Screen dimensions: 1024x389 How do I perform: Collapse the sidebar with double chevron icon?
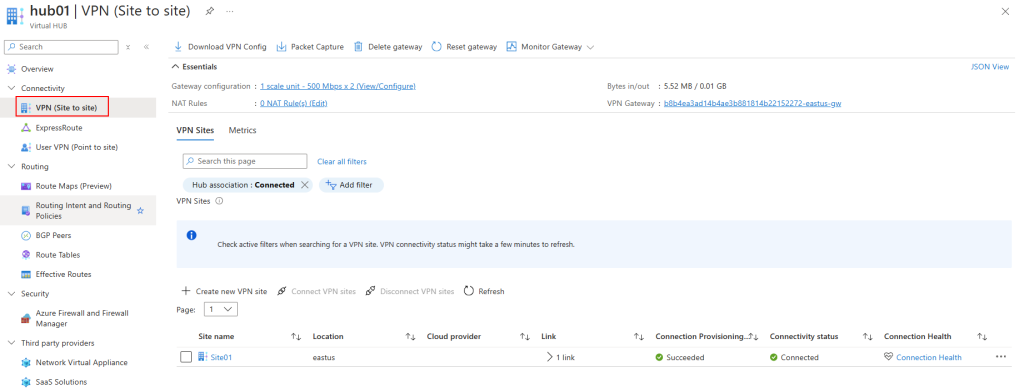[146, 47]
